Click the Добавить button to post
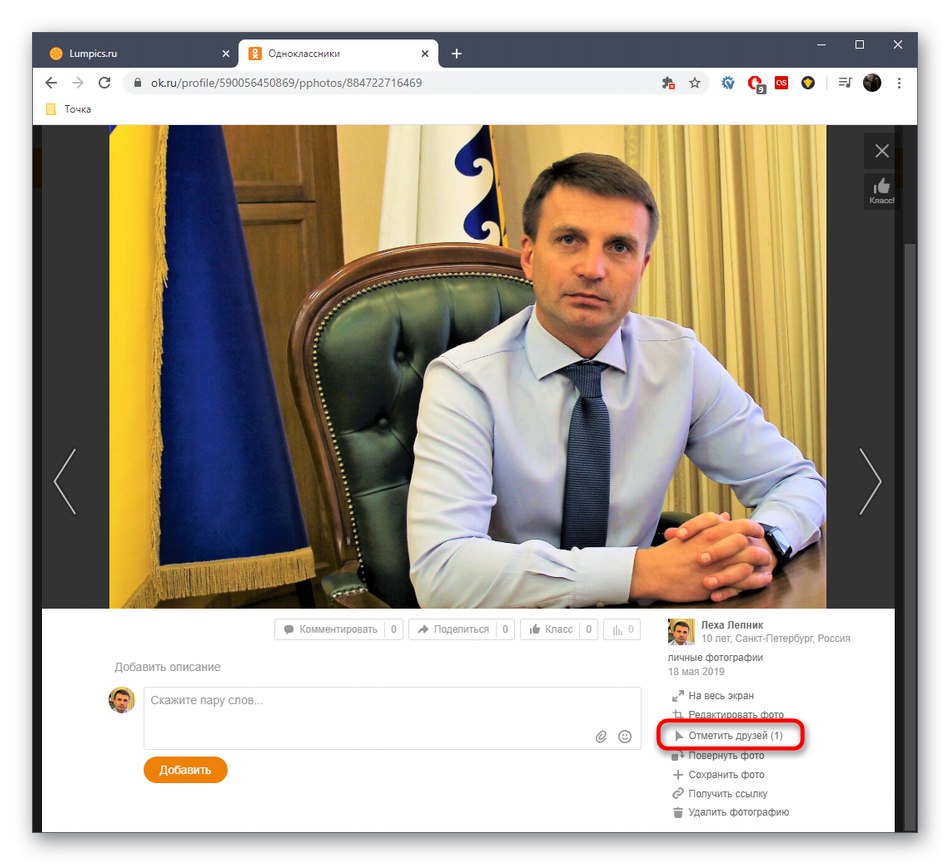Image resolution: width=950 pixels, height=865 pixels. (185, 770)
